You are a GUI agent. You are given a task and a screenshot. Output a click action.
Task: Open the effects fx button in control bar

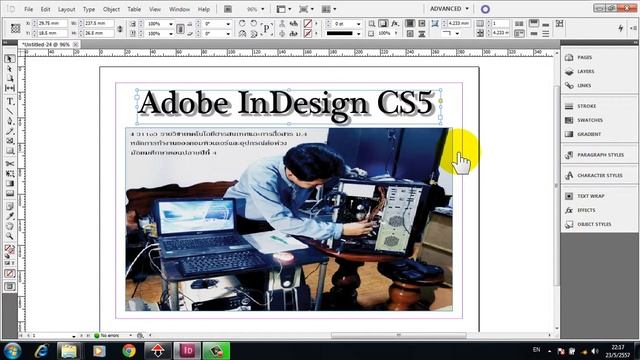click(x=395, y=24)
